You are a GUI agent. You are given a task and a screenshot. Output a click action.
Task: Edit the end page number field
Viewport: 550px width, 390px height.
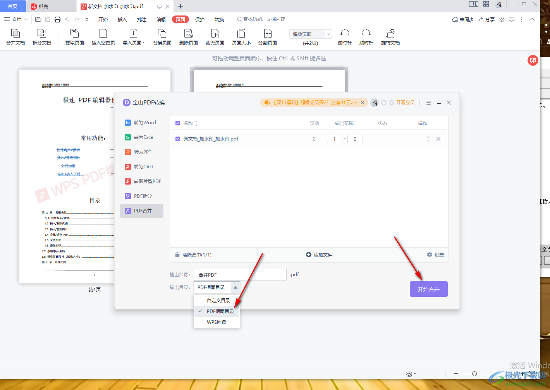(x=355, y=139)
